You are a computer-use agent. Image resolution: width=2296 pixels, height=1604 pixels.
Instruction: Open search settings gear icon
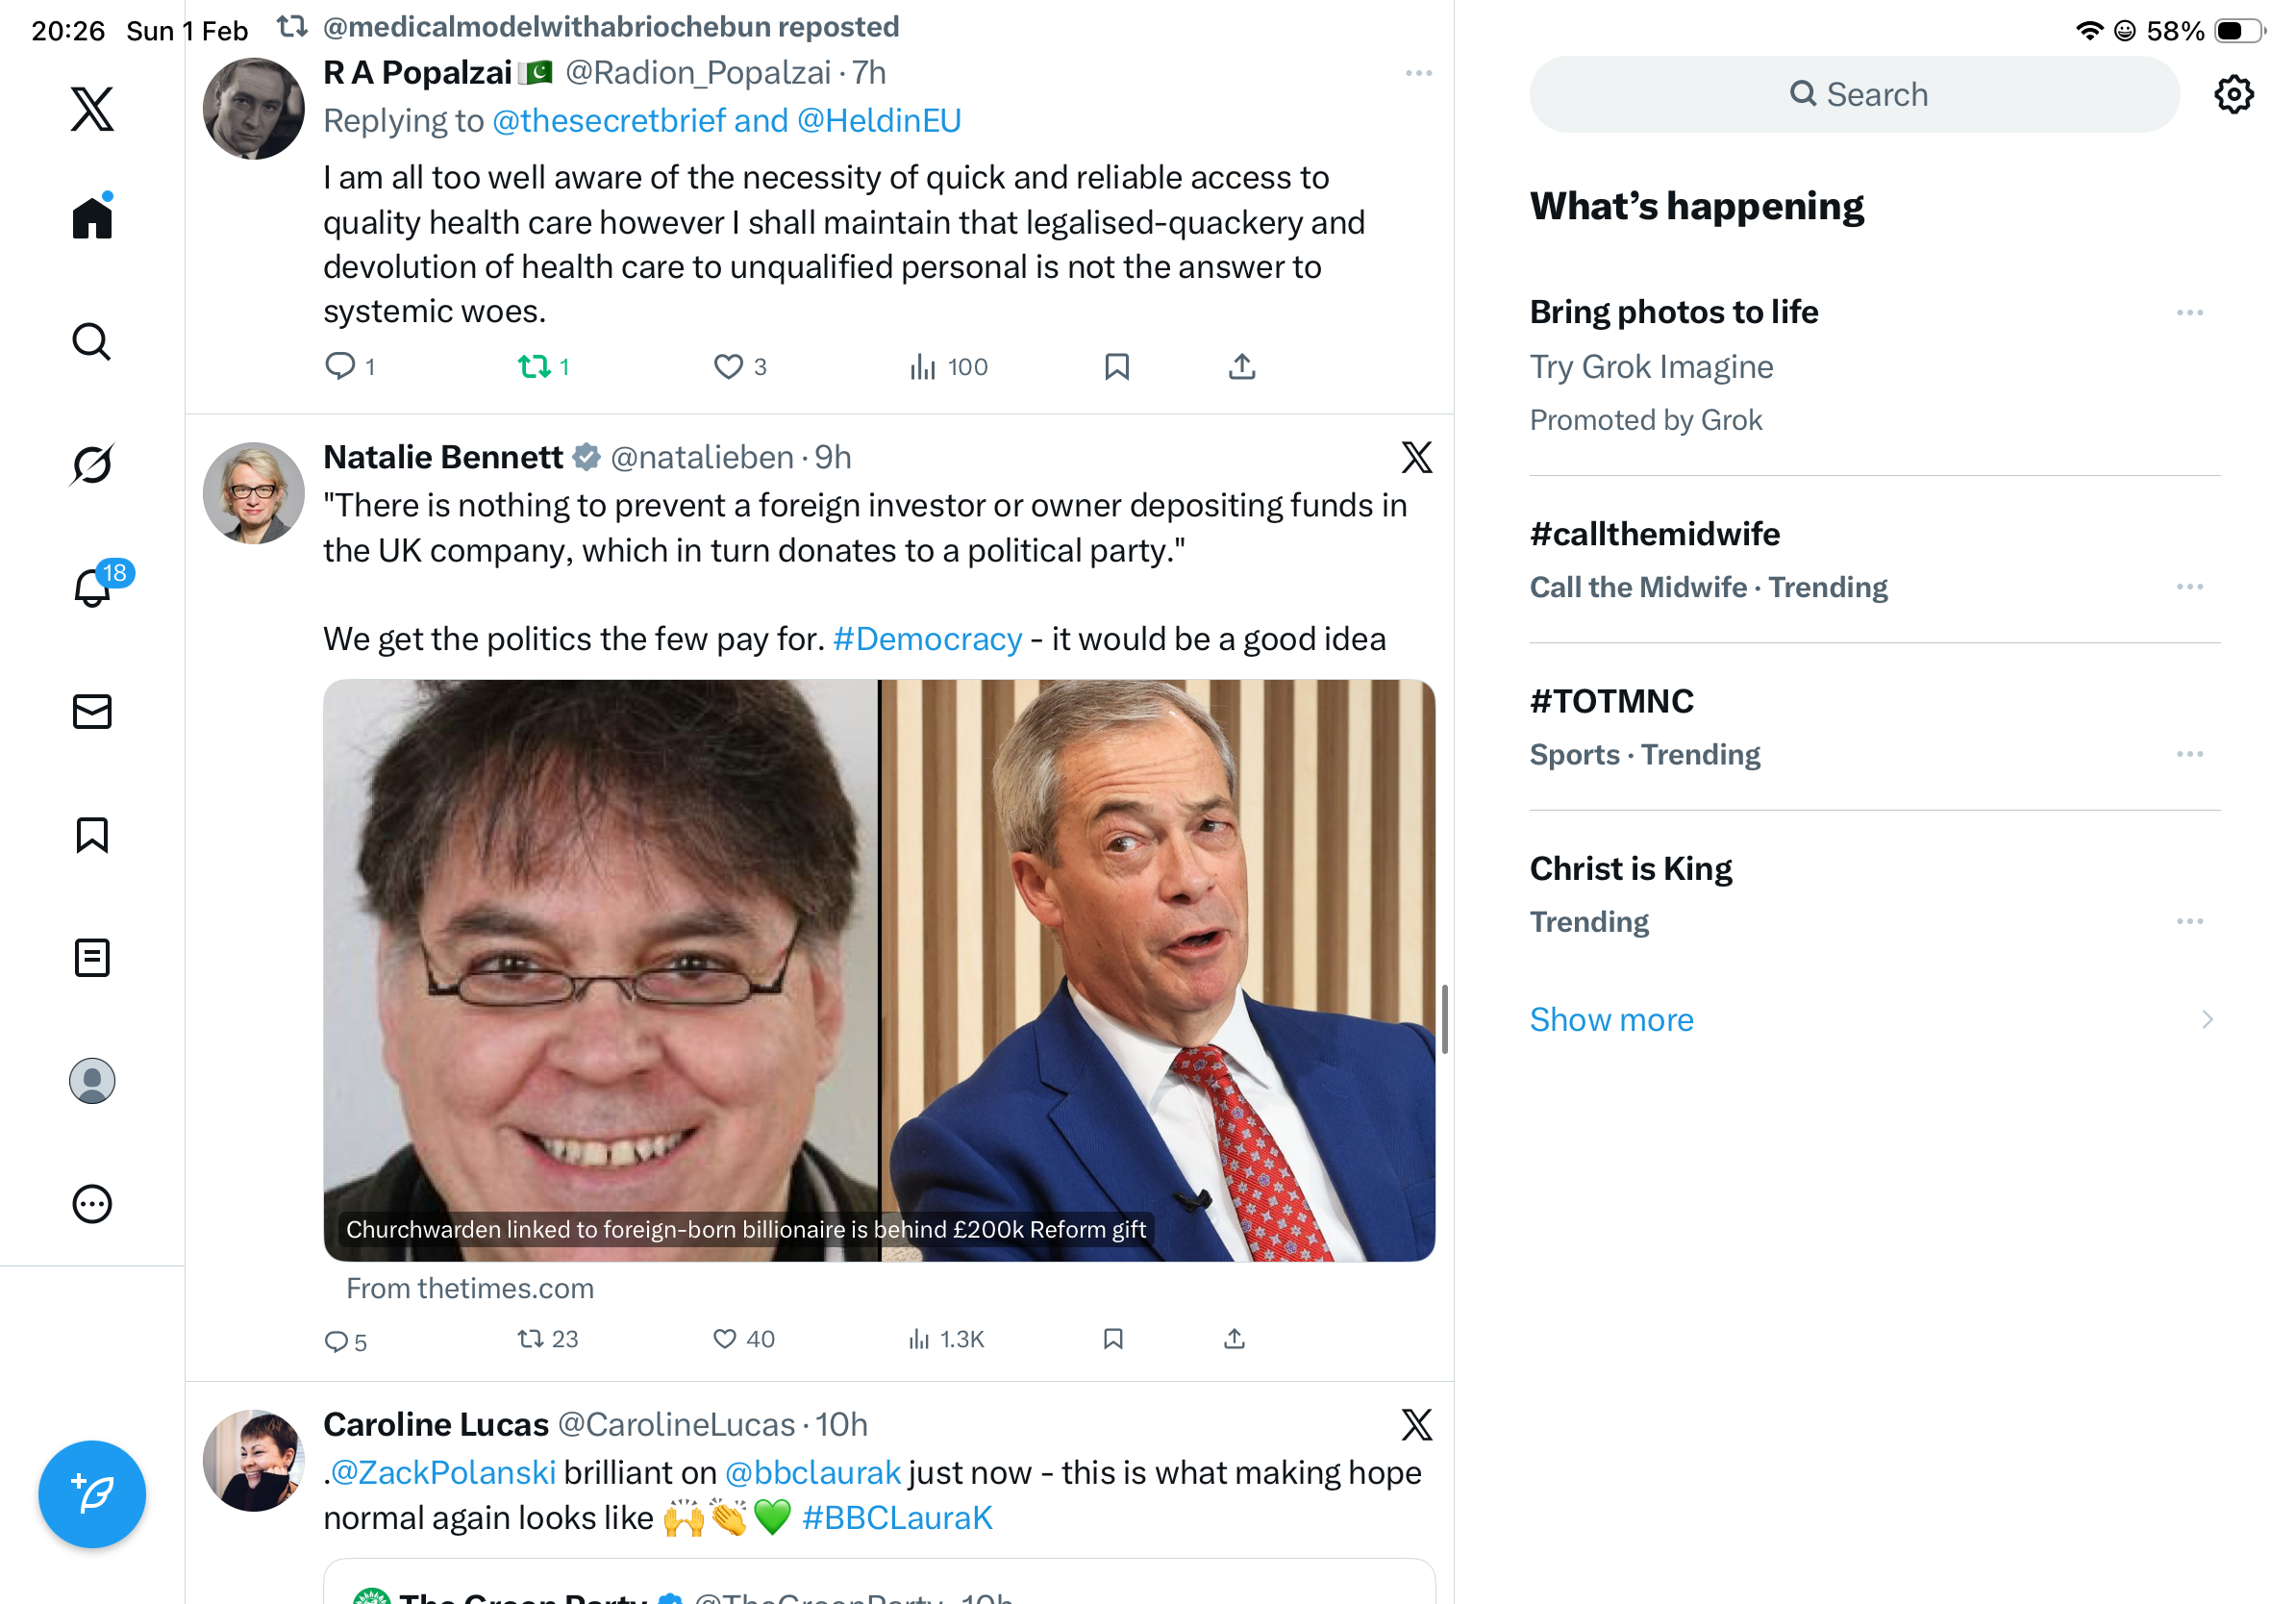click(2233, 95)
